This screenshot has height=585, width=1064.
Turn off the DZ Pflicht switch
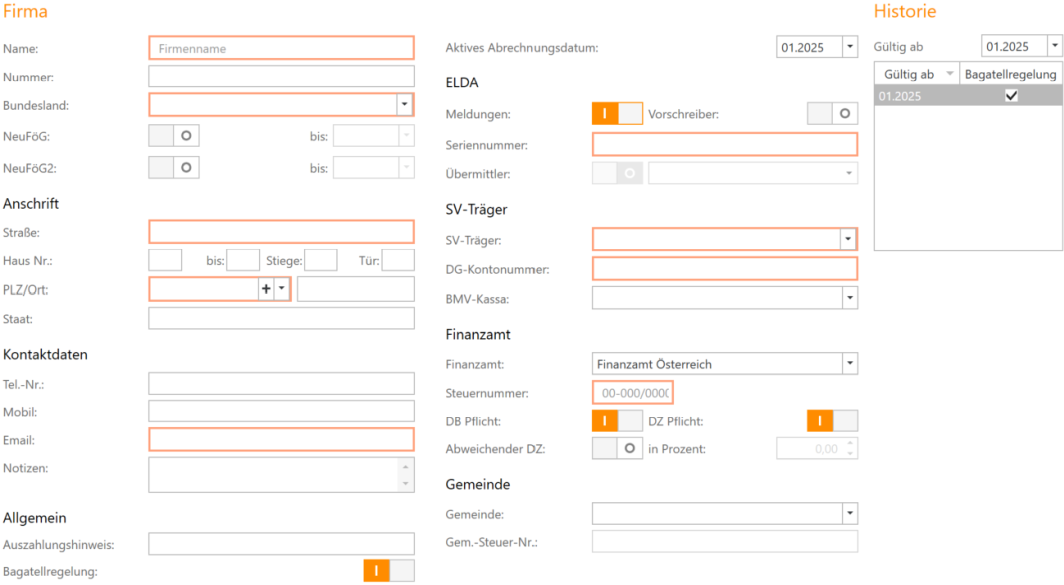click(x=832, y=421)
